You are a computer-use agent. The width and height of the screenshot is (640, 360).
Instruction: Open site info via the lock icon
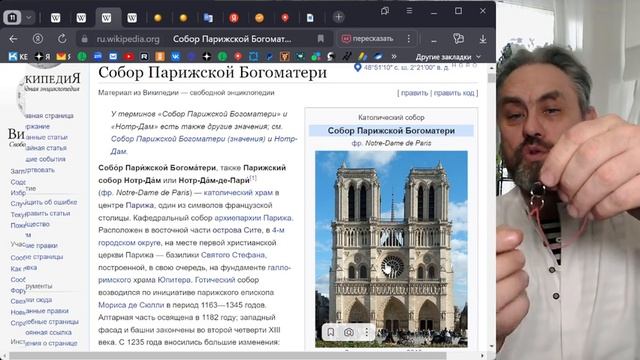click(84, 39)
